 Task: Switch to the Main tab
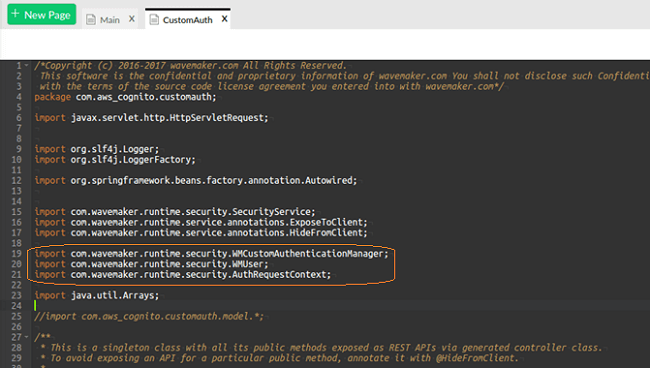pyautogui.click(x=109, y=19)
